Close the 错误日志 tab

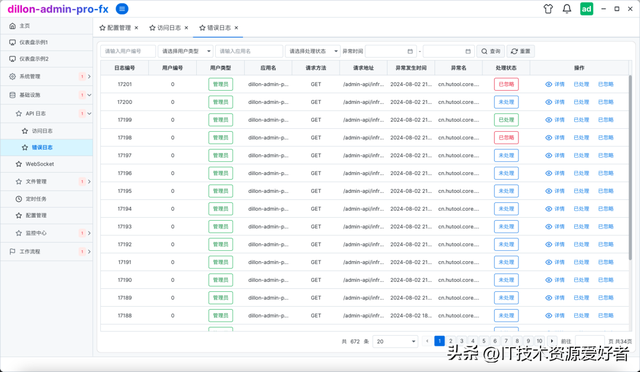pos(236,28)
